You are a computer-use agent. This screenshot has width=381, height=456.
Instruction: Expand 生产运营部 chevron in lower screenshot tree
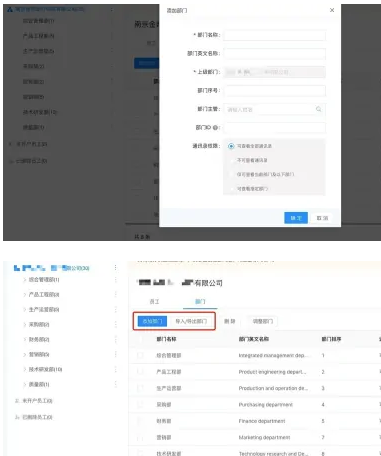(24, 310)
